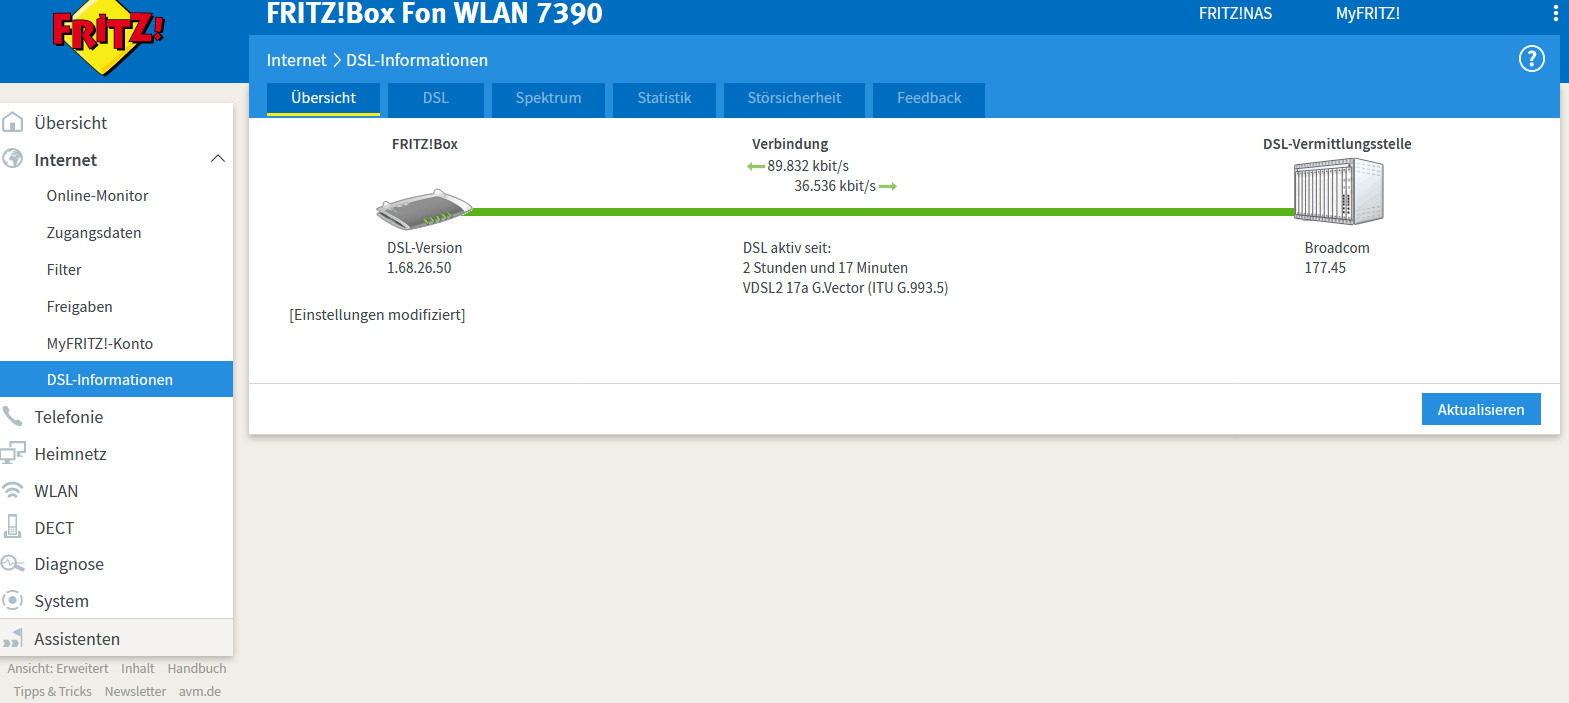Switch to the Spektrum tab

pos(548,99)
